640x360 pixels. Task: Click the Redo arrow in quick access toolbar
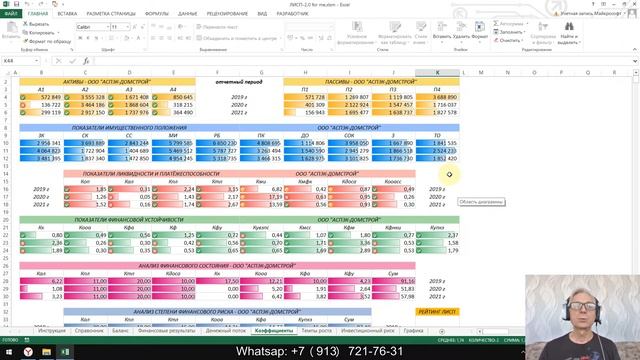click(x=40, y=4)
